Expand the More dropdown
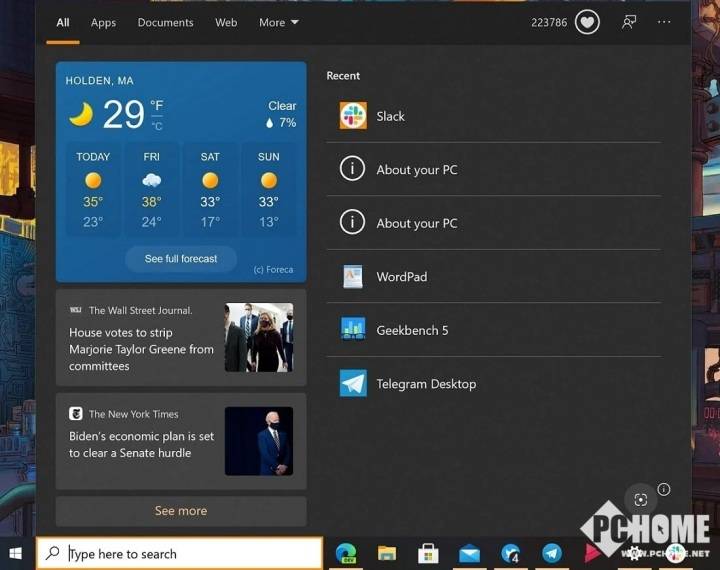This screenshot has height=570, width=720. (x=278, y=23)
